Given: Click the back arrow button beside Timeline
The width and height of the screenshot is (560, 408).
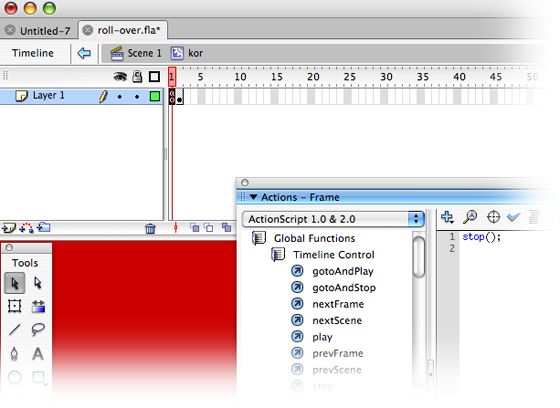Looking at the screenshot, I should coord(84,53).
